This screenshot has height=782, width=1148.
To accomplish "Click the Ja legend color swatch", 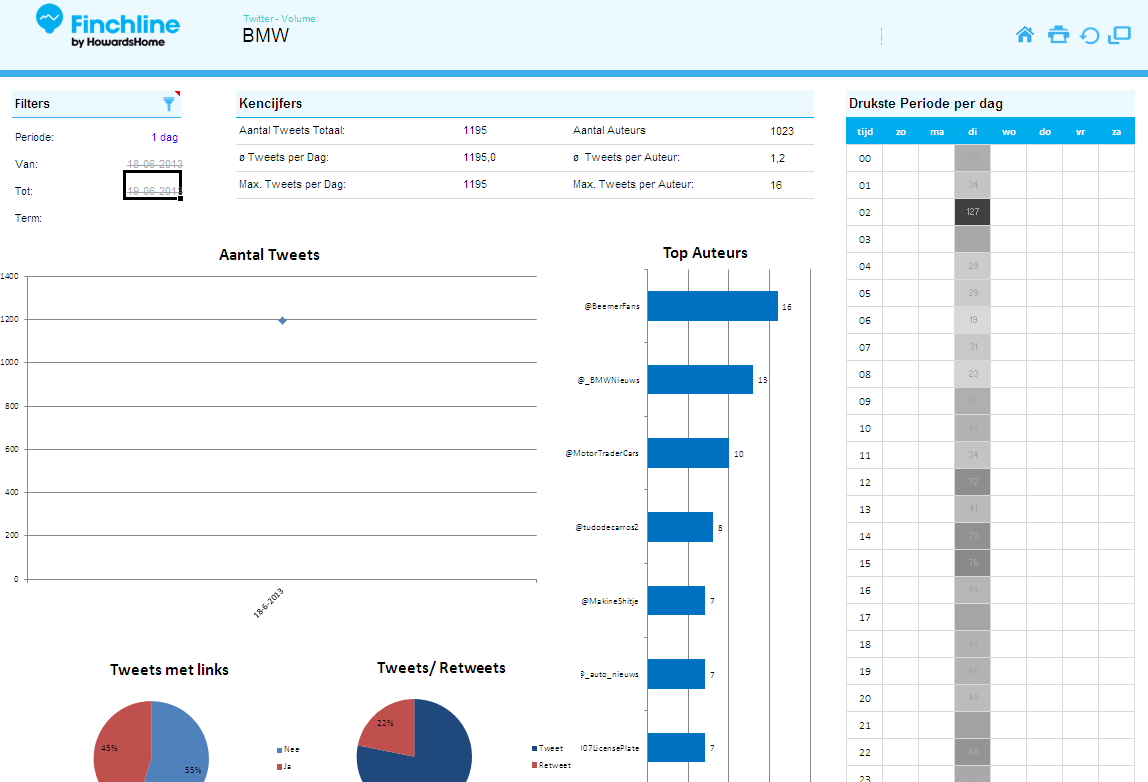I will click(x=280, y=767).
